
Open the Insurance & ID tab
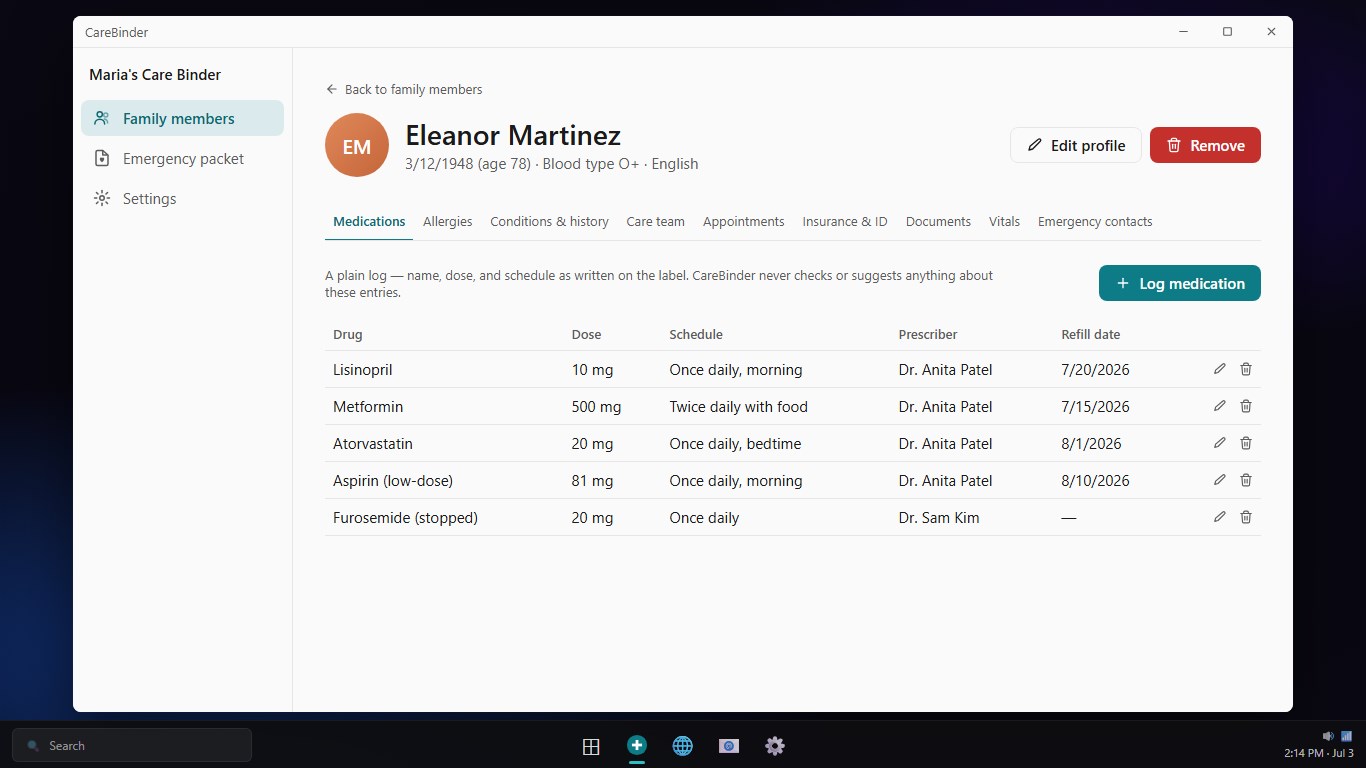point(845,222)
